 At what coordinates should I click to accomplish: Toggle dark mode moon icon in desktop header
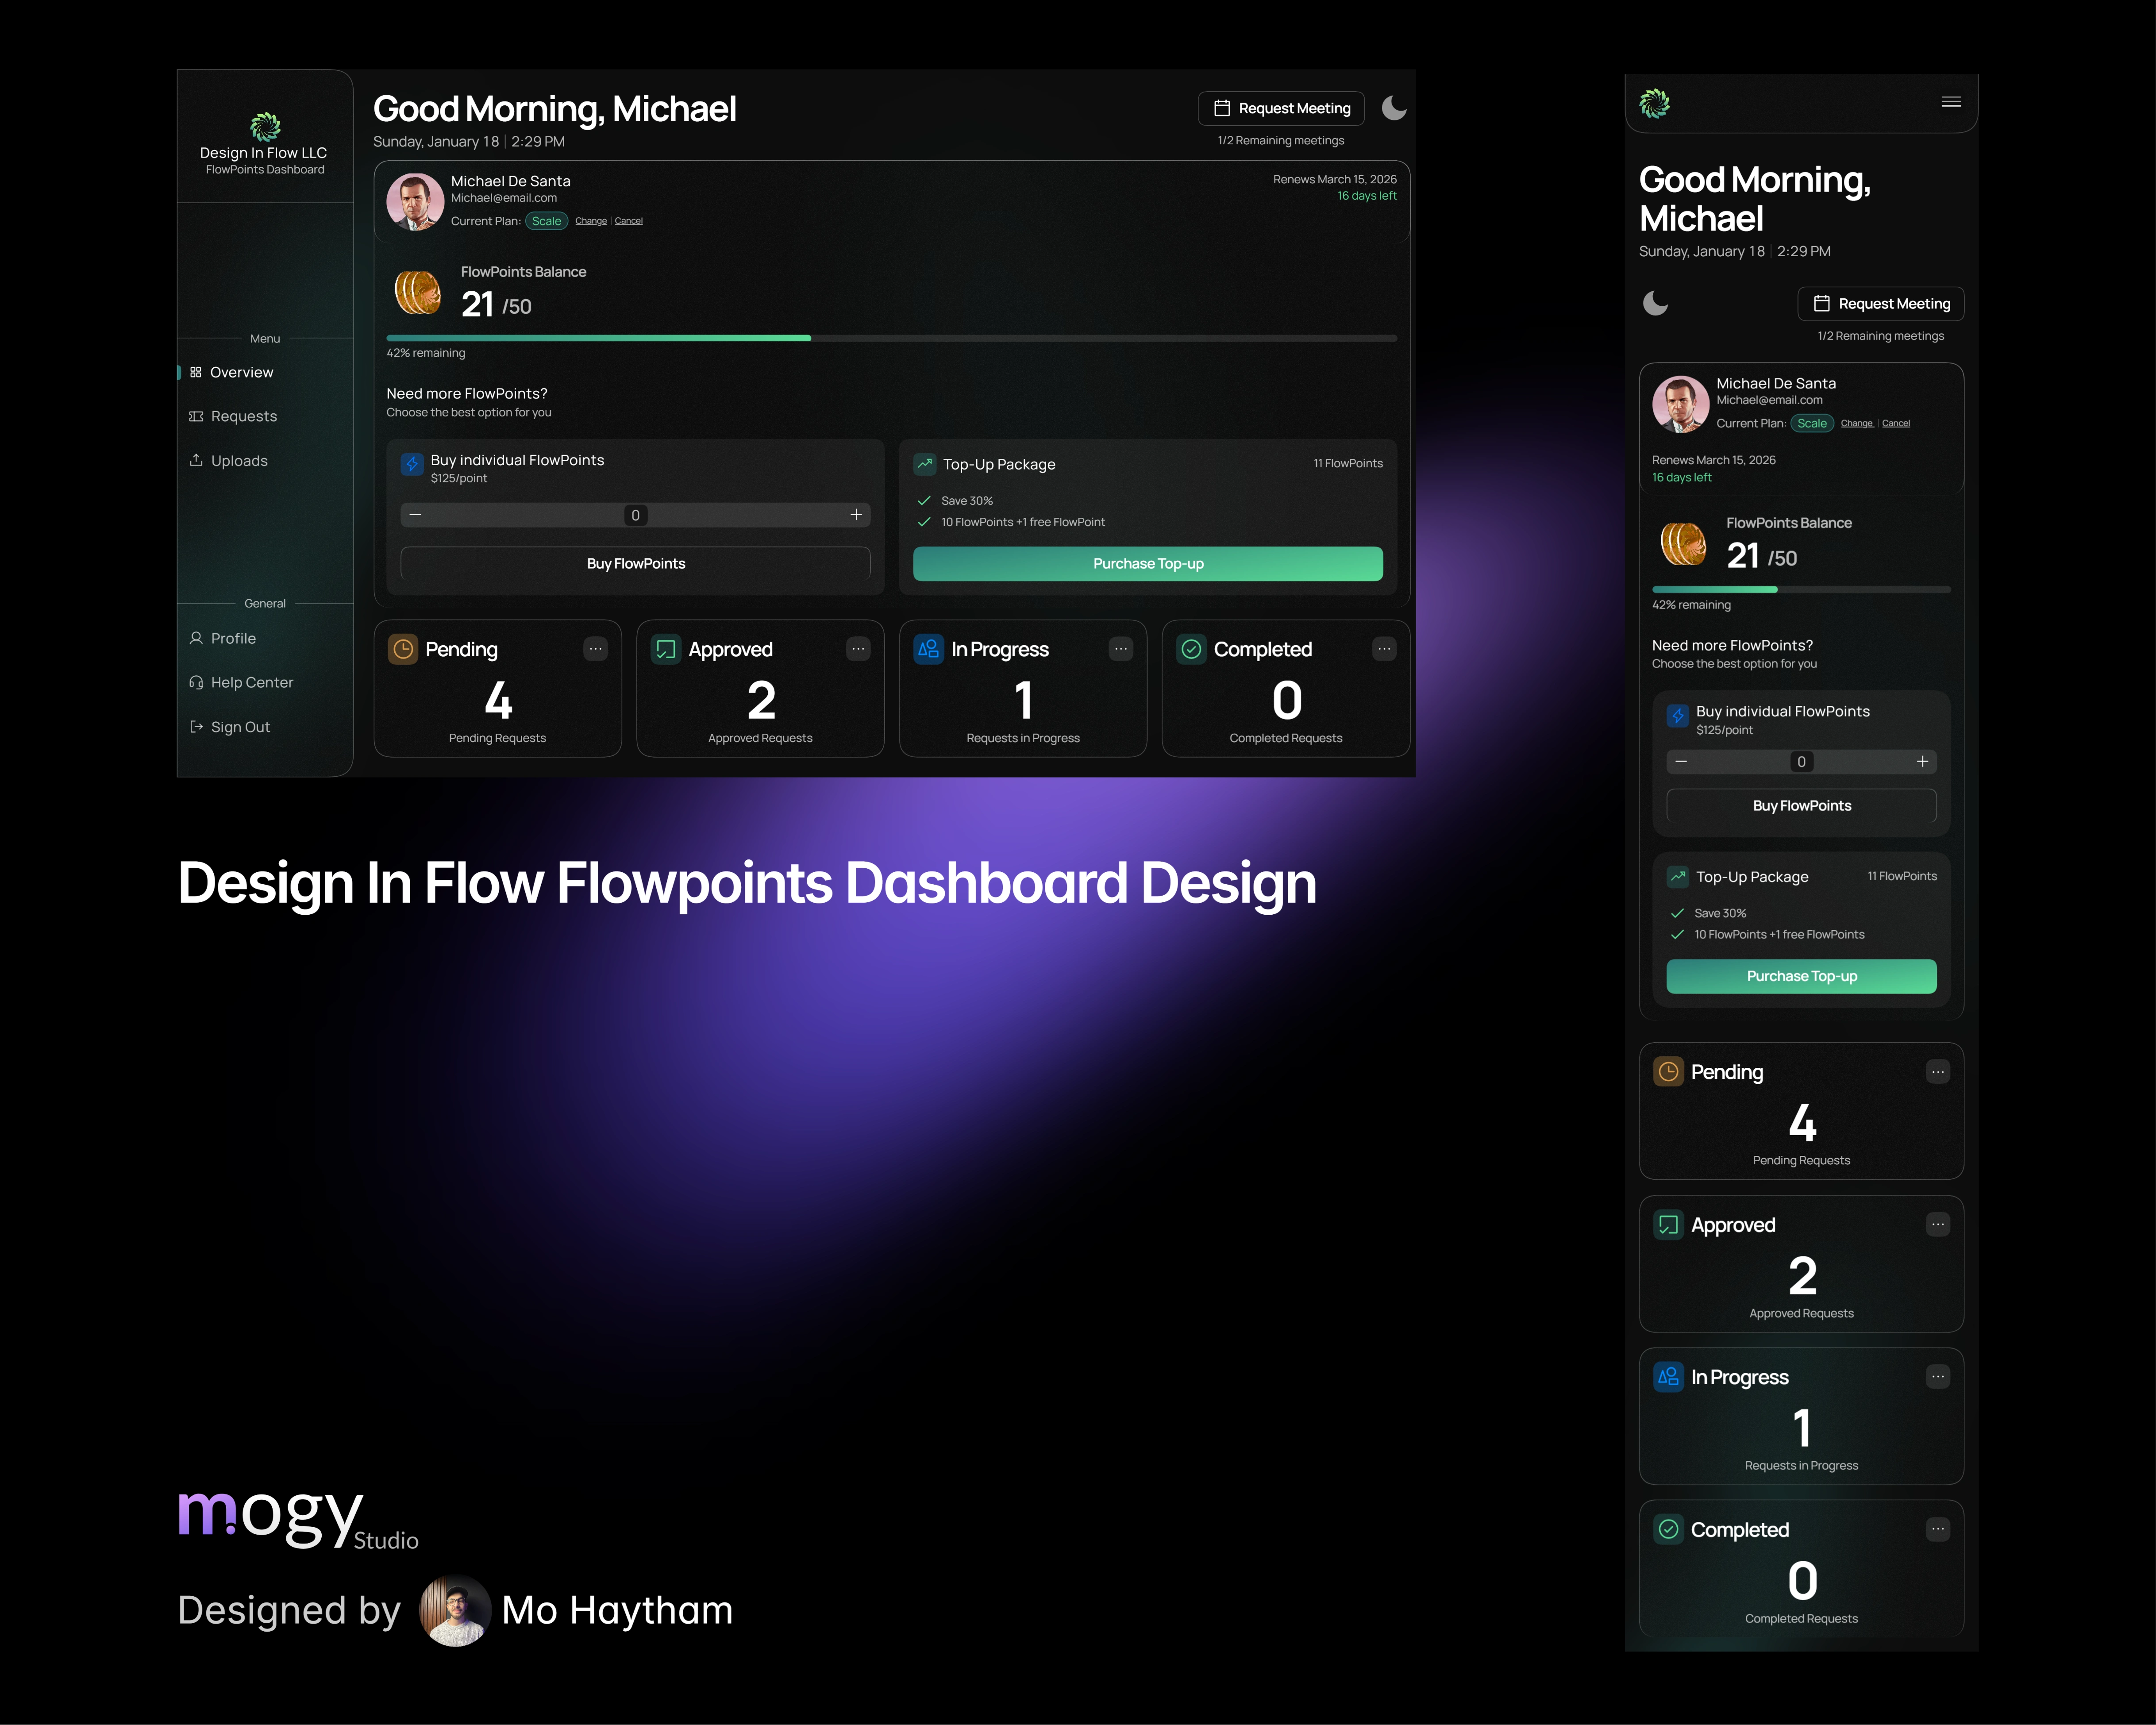click(x=1393, y=108)
